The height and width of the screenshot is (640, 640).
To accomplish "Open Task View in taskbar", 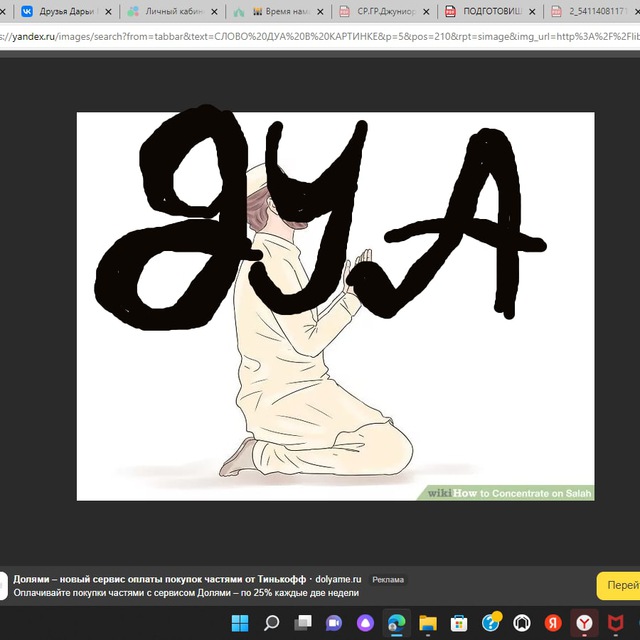I will 303,623.
